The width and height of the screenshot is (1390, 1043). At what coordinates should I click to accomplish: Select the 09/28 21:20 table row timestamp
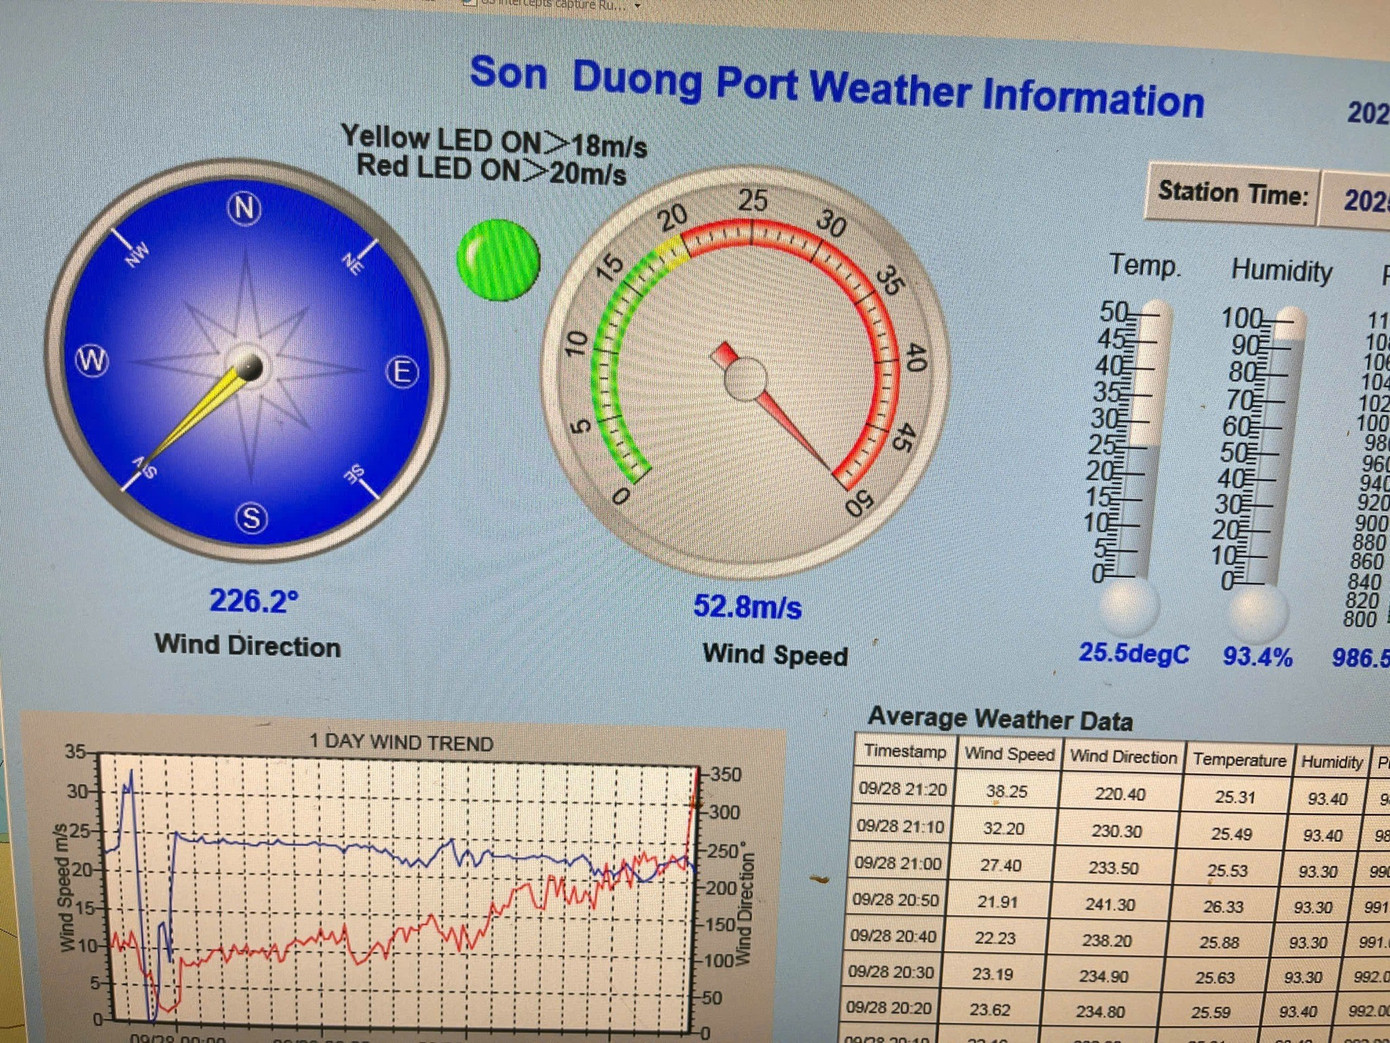pos(902,789)
